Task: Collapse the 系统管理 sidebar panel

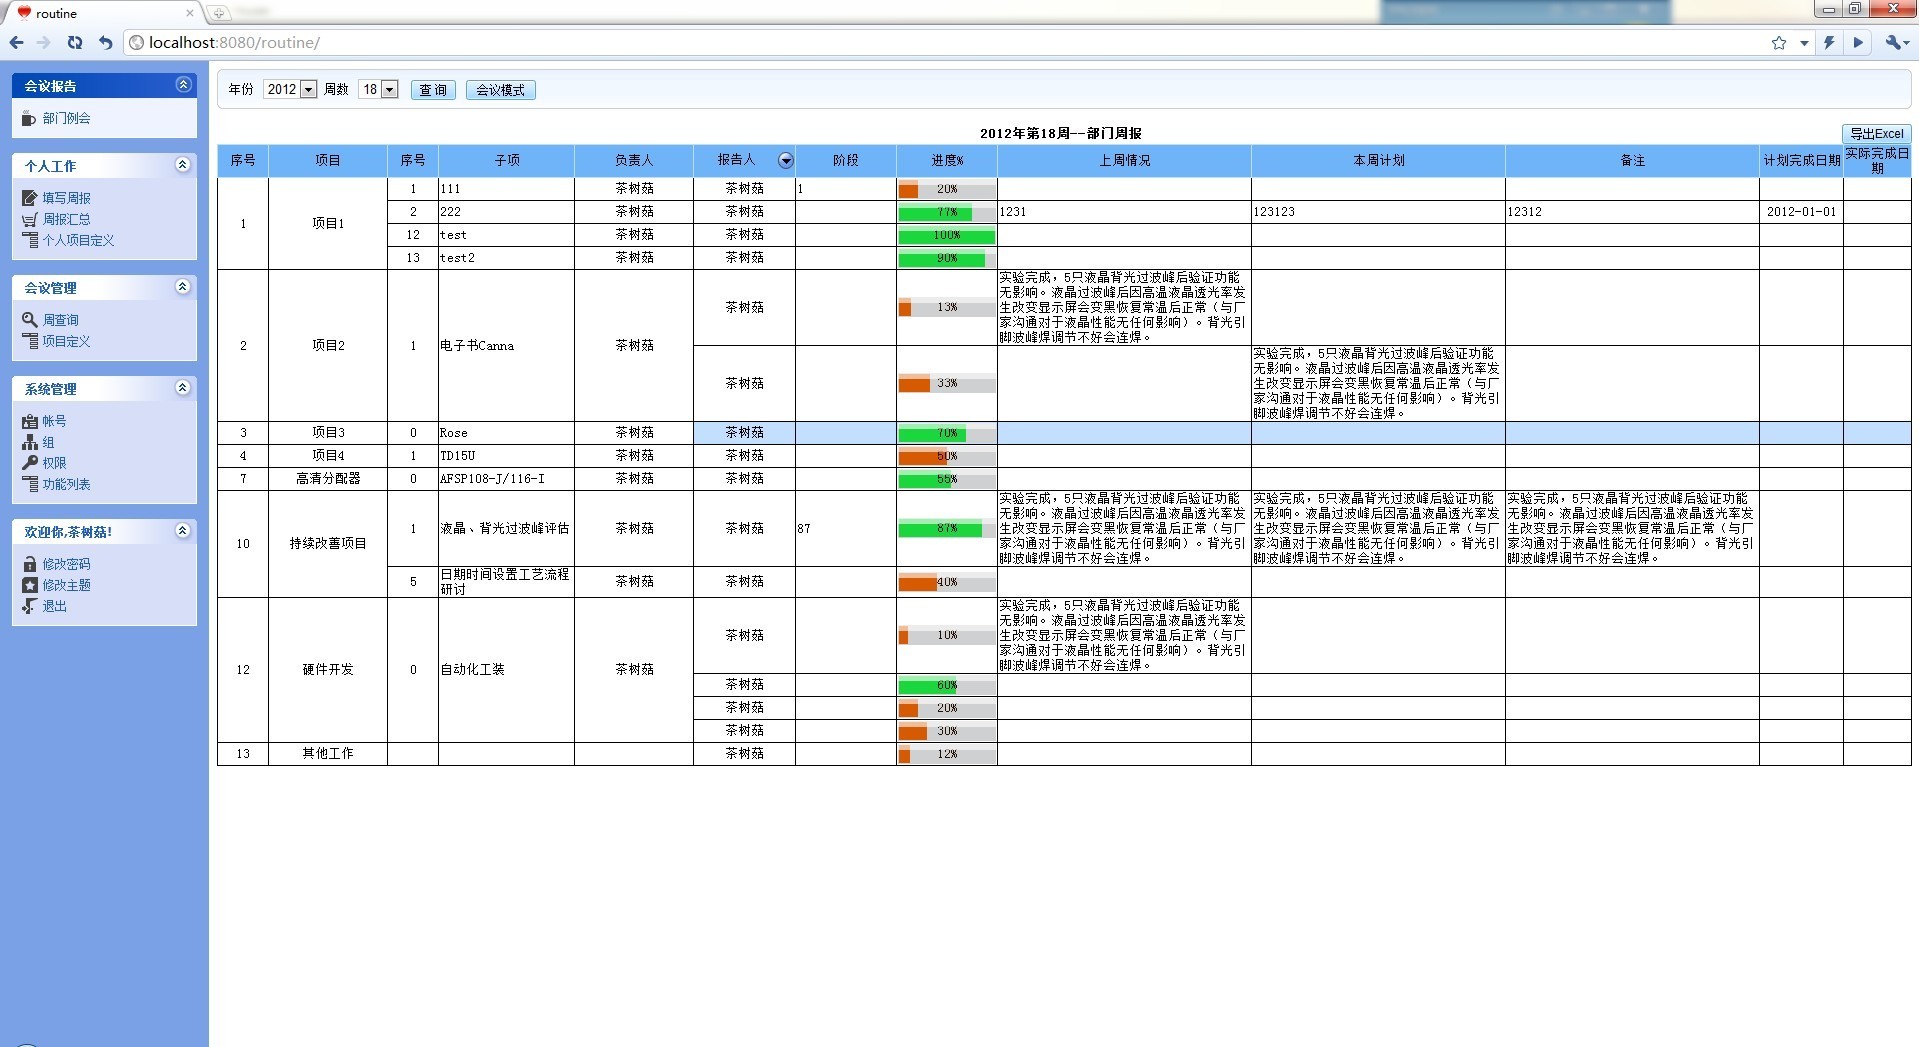Action: (x=183, y=388)
